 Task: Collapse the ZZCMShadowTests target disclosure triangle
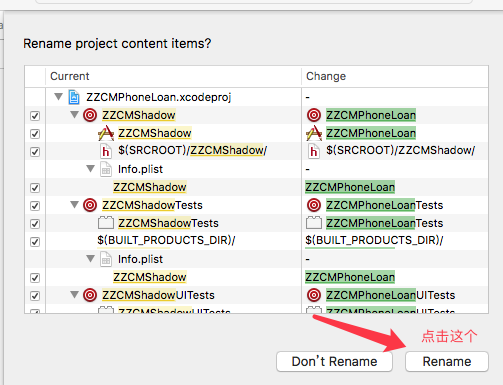coord(74,204)
